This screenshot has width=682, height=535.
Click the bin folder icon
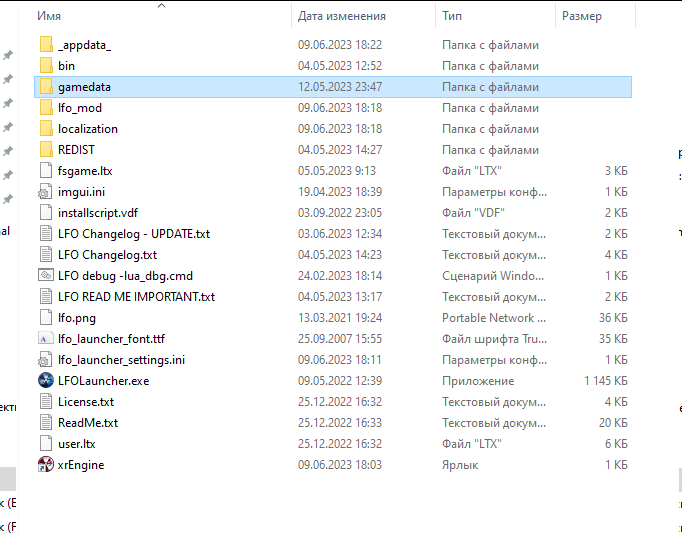point(46,65)
